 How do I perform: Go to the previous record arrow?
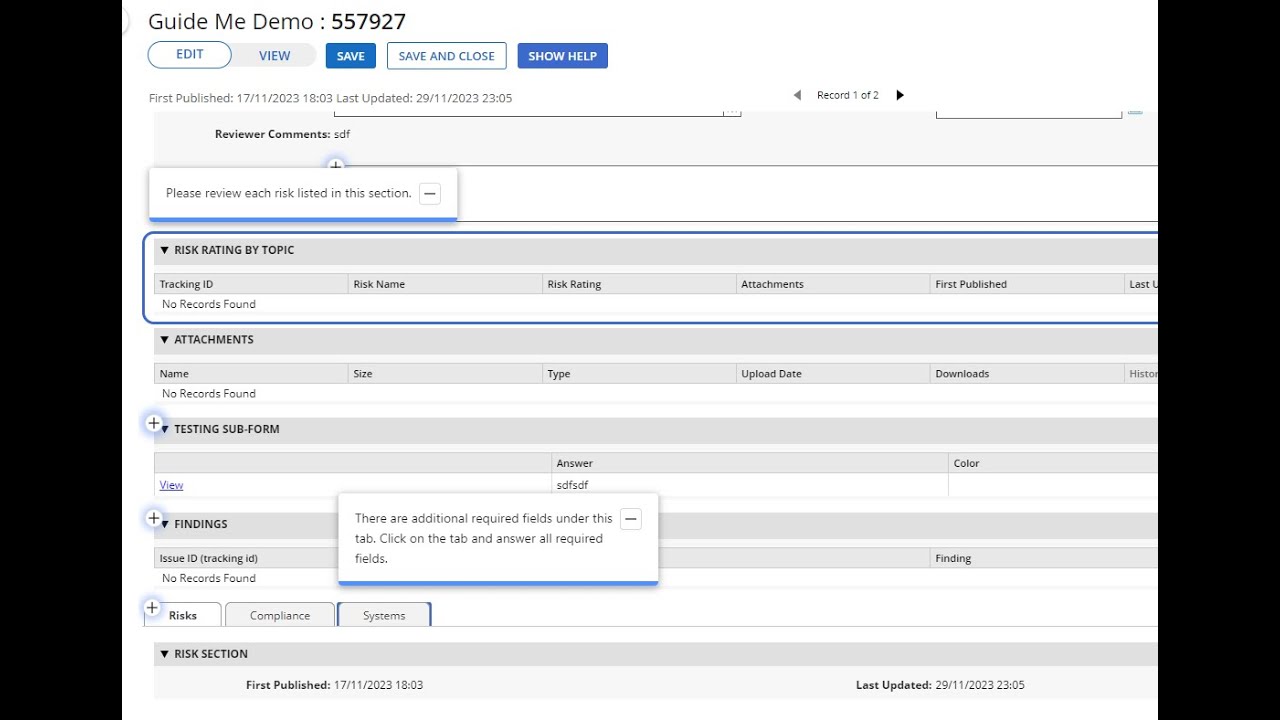pos(797,95)
